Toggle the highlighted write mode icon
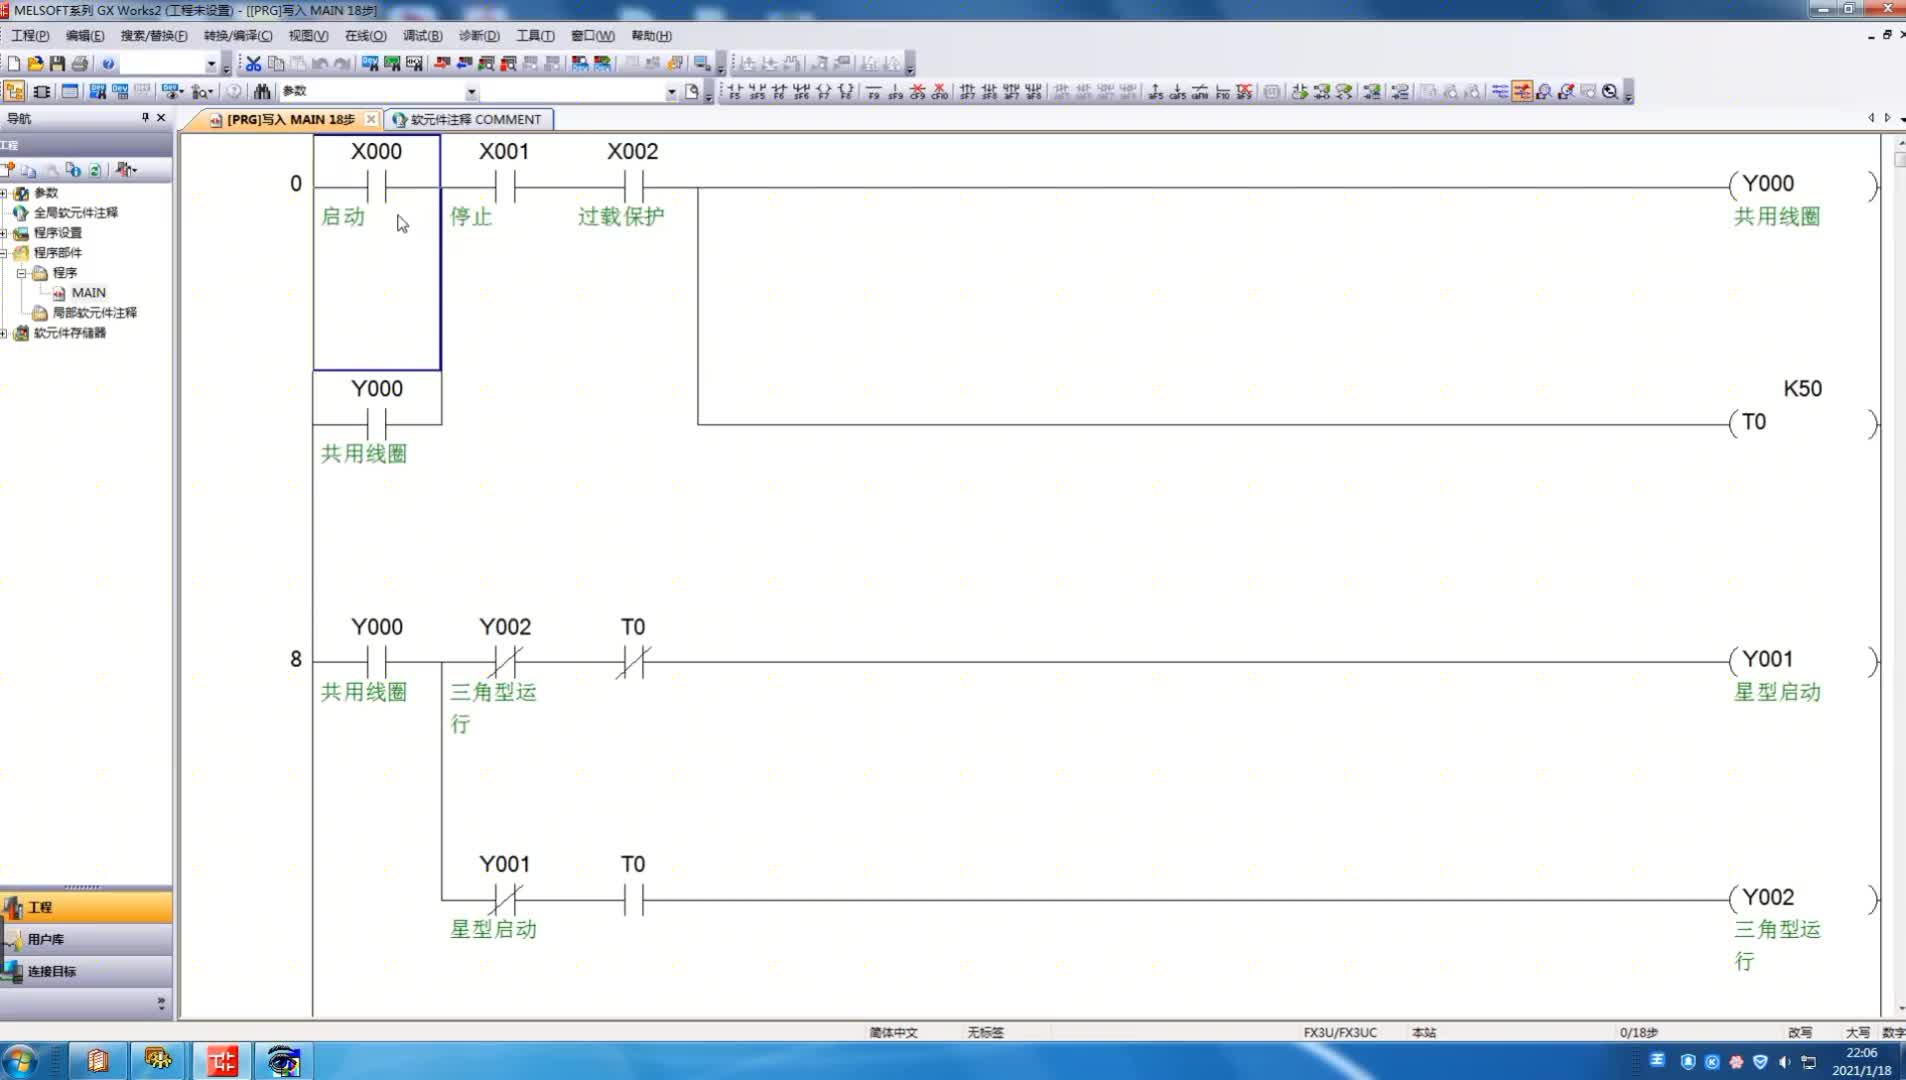The width and height of the screenshot is (1906, 1080). point(1522,91)
